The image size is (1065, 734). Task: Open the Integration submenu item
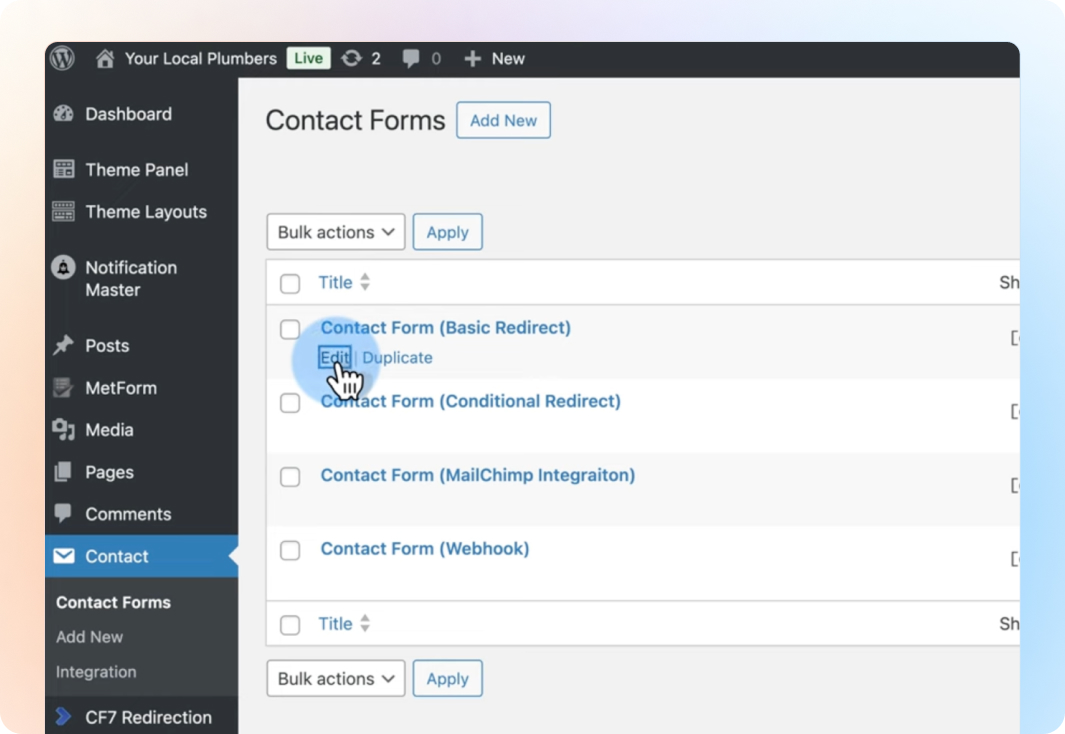pyautogui.click(x=96, y=672)
